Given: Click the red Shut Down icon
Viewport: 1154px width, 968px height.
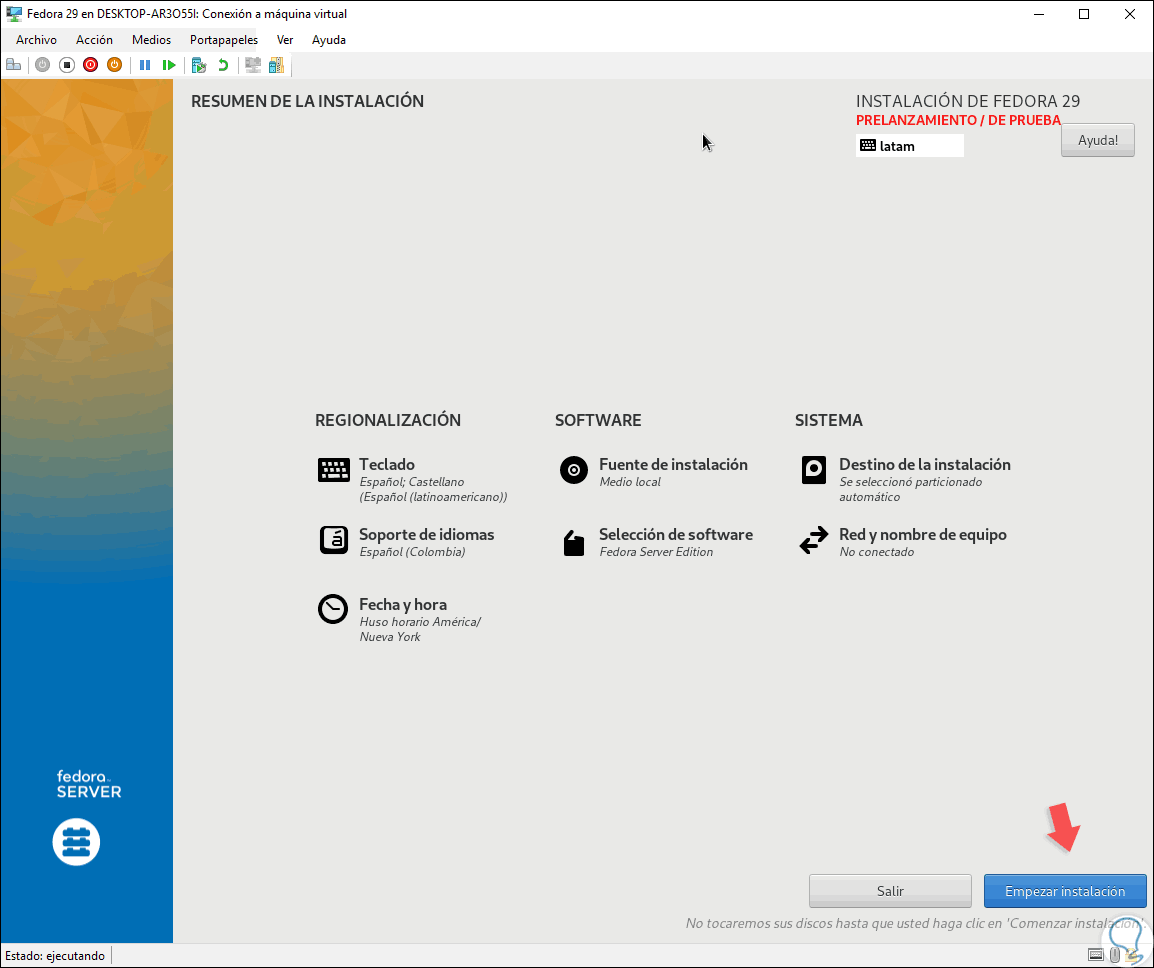Looking at the screenshot, I should click(x=91, y=66).
